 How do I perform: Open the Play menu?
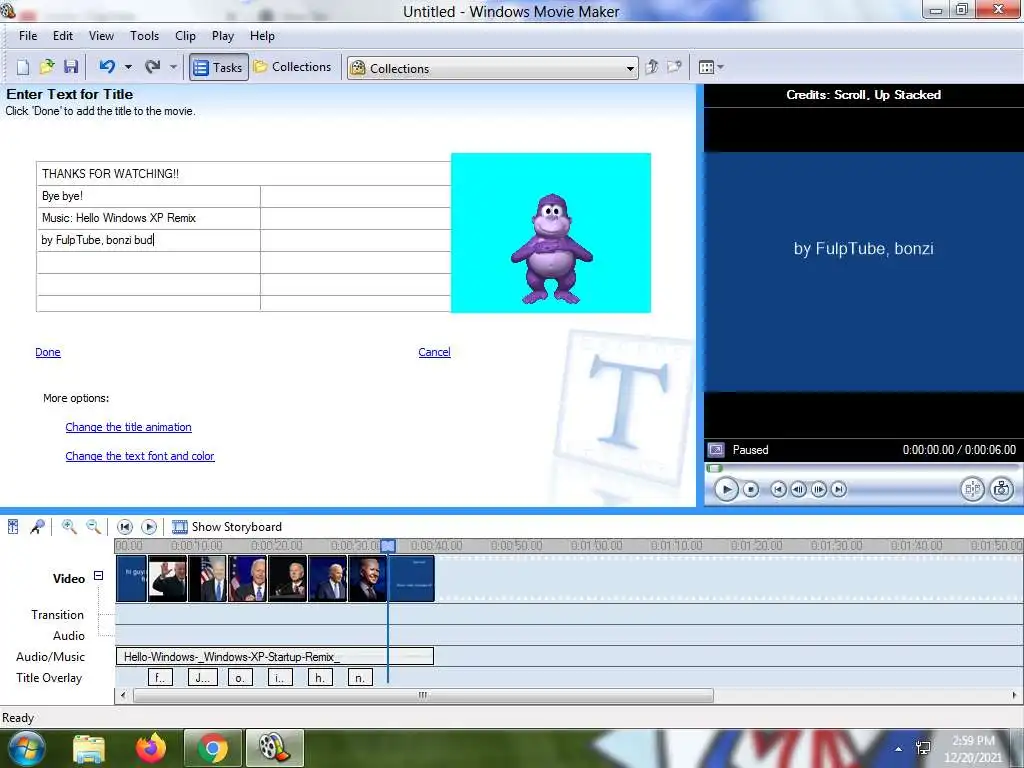[223, 36]
